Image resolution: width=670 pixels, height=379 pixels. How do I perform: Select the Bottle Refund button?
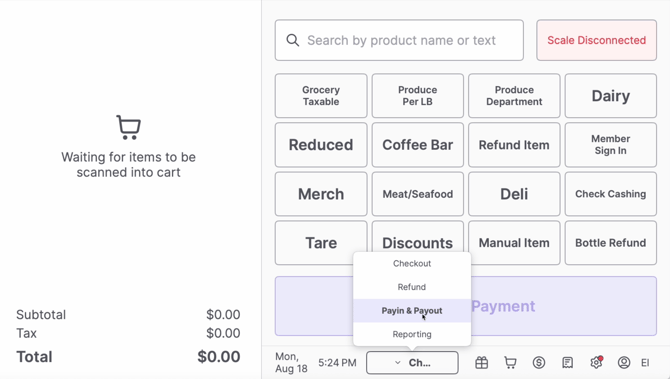[x=611, y=243]
